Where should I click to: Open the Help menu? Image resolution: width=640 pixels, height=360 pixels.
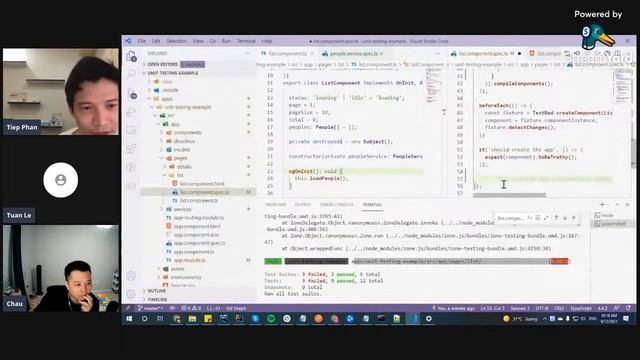267,41
